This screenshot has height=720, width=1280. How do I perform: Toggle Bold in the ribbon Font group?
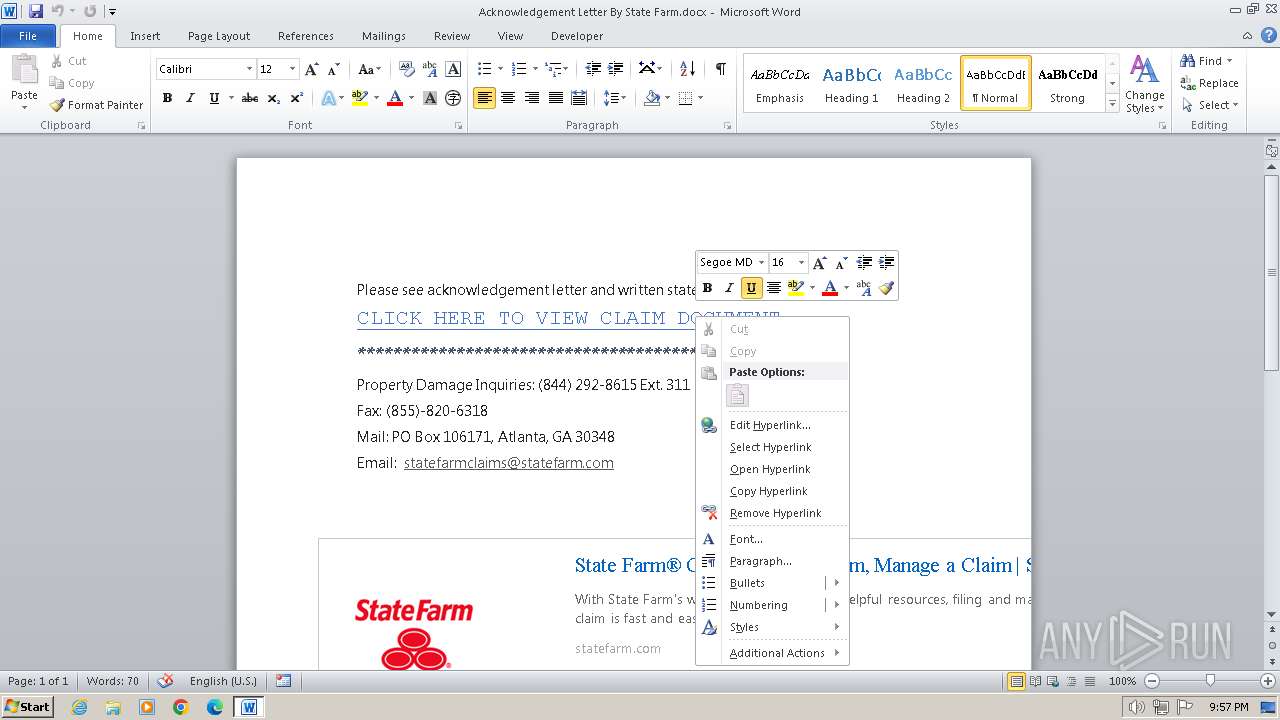(x=167, y=98)
